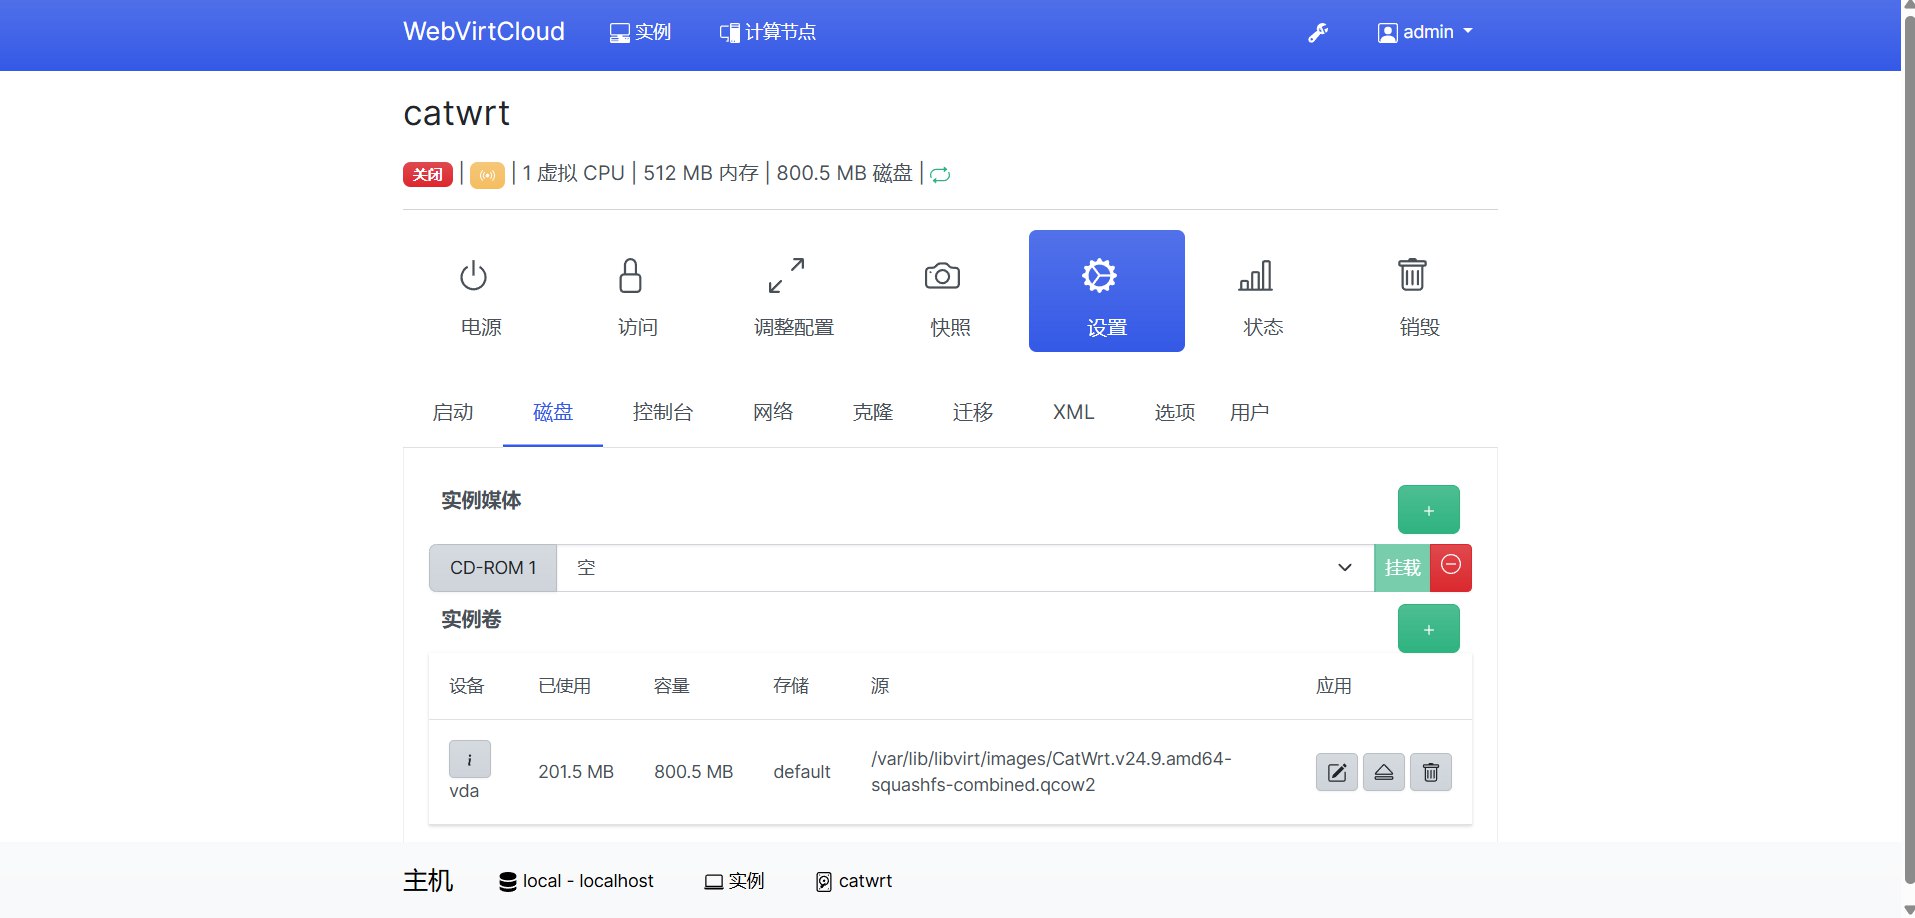Screen dimensions: 1915x918
Task: Click the WebVirtCloud brand link
Action: tap(484, 32)
